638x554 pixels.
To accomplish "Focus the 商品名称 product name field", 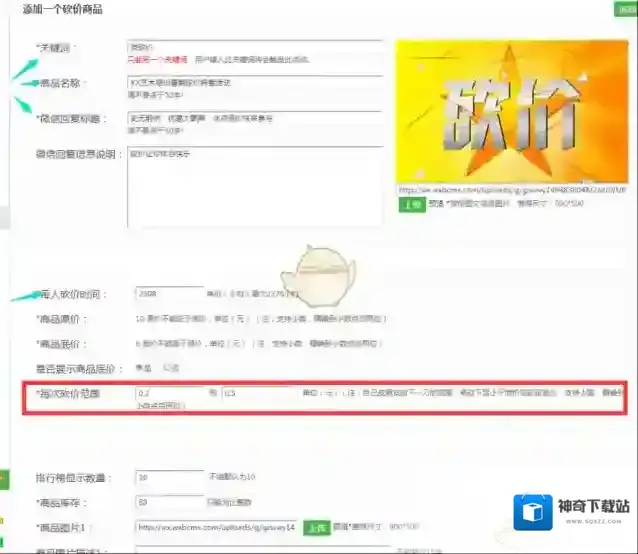I will point(254,82).
